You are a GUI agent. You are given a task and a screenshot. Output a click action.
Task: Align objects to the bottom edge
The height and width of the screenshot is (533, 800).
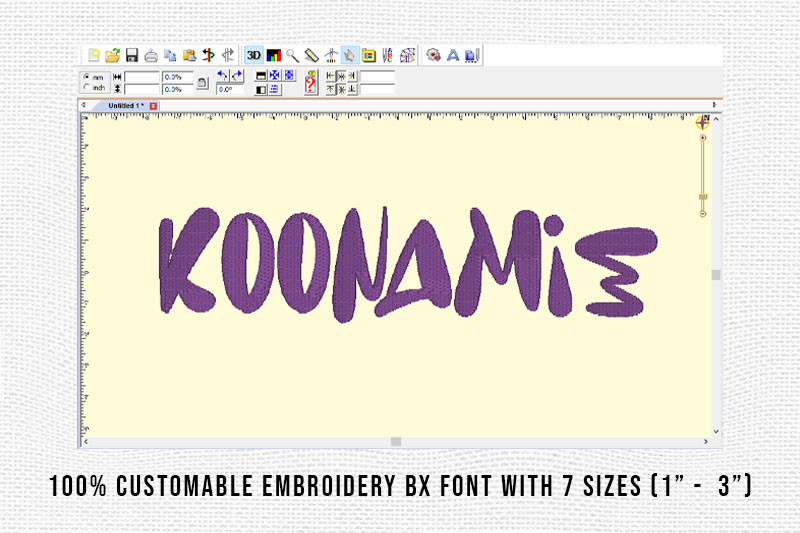click(x=352, y=90)
